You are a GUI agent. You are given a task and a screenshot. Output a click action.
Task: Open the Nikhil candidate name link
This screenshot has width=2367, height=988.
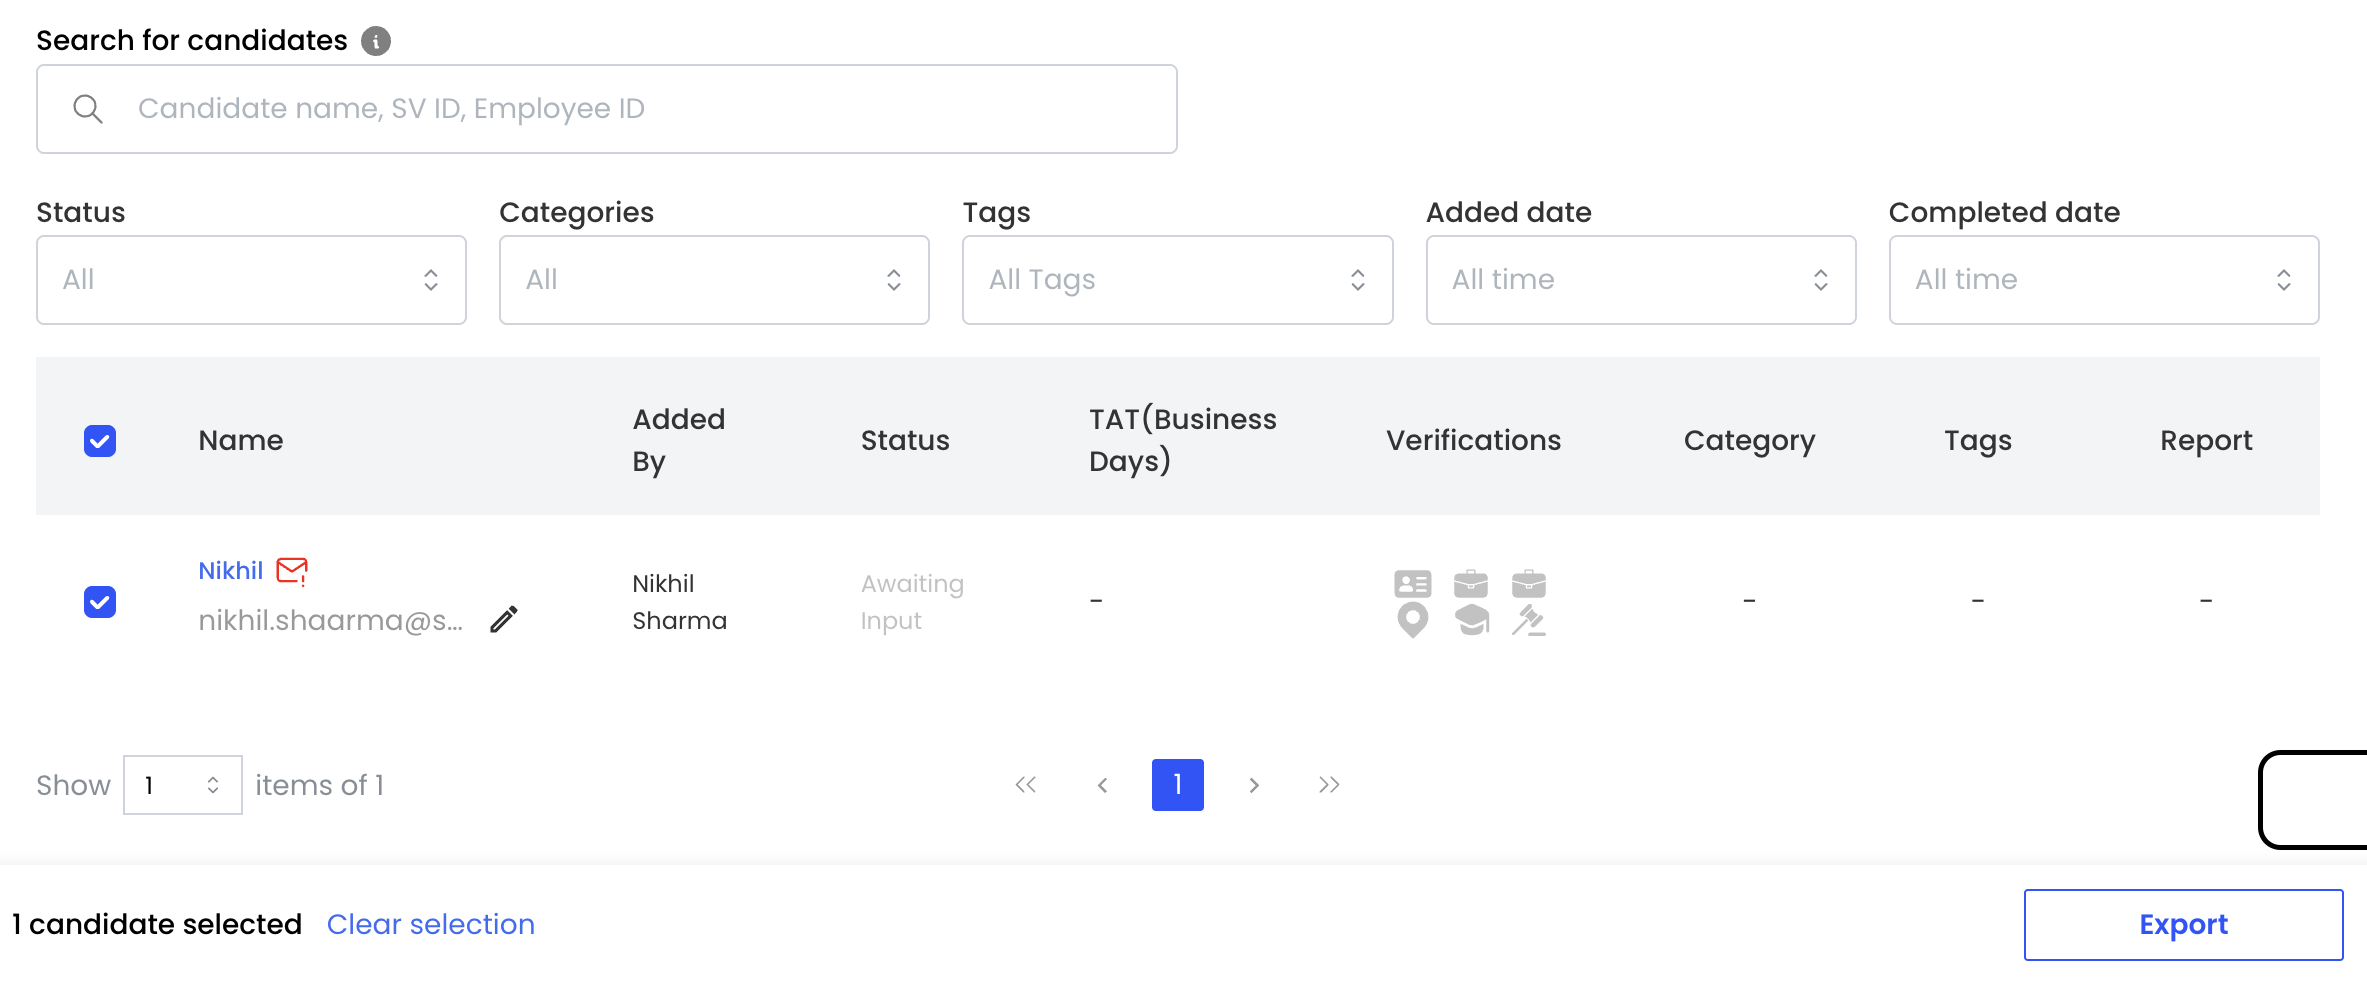click(x=231, y=571)
